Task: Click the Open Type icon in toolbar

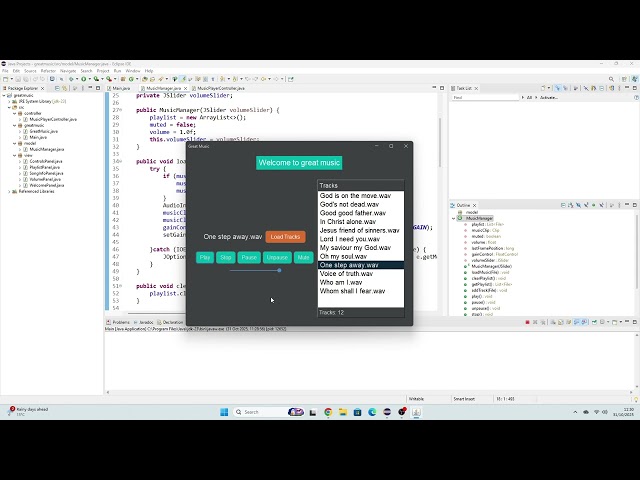Action: (144, 79)
